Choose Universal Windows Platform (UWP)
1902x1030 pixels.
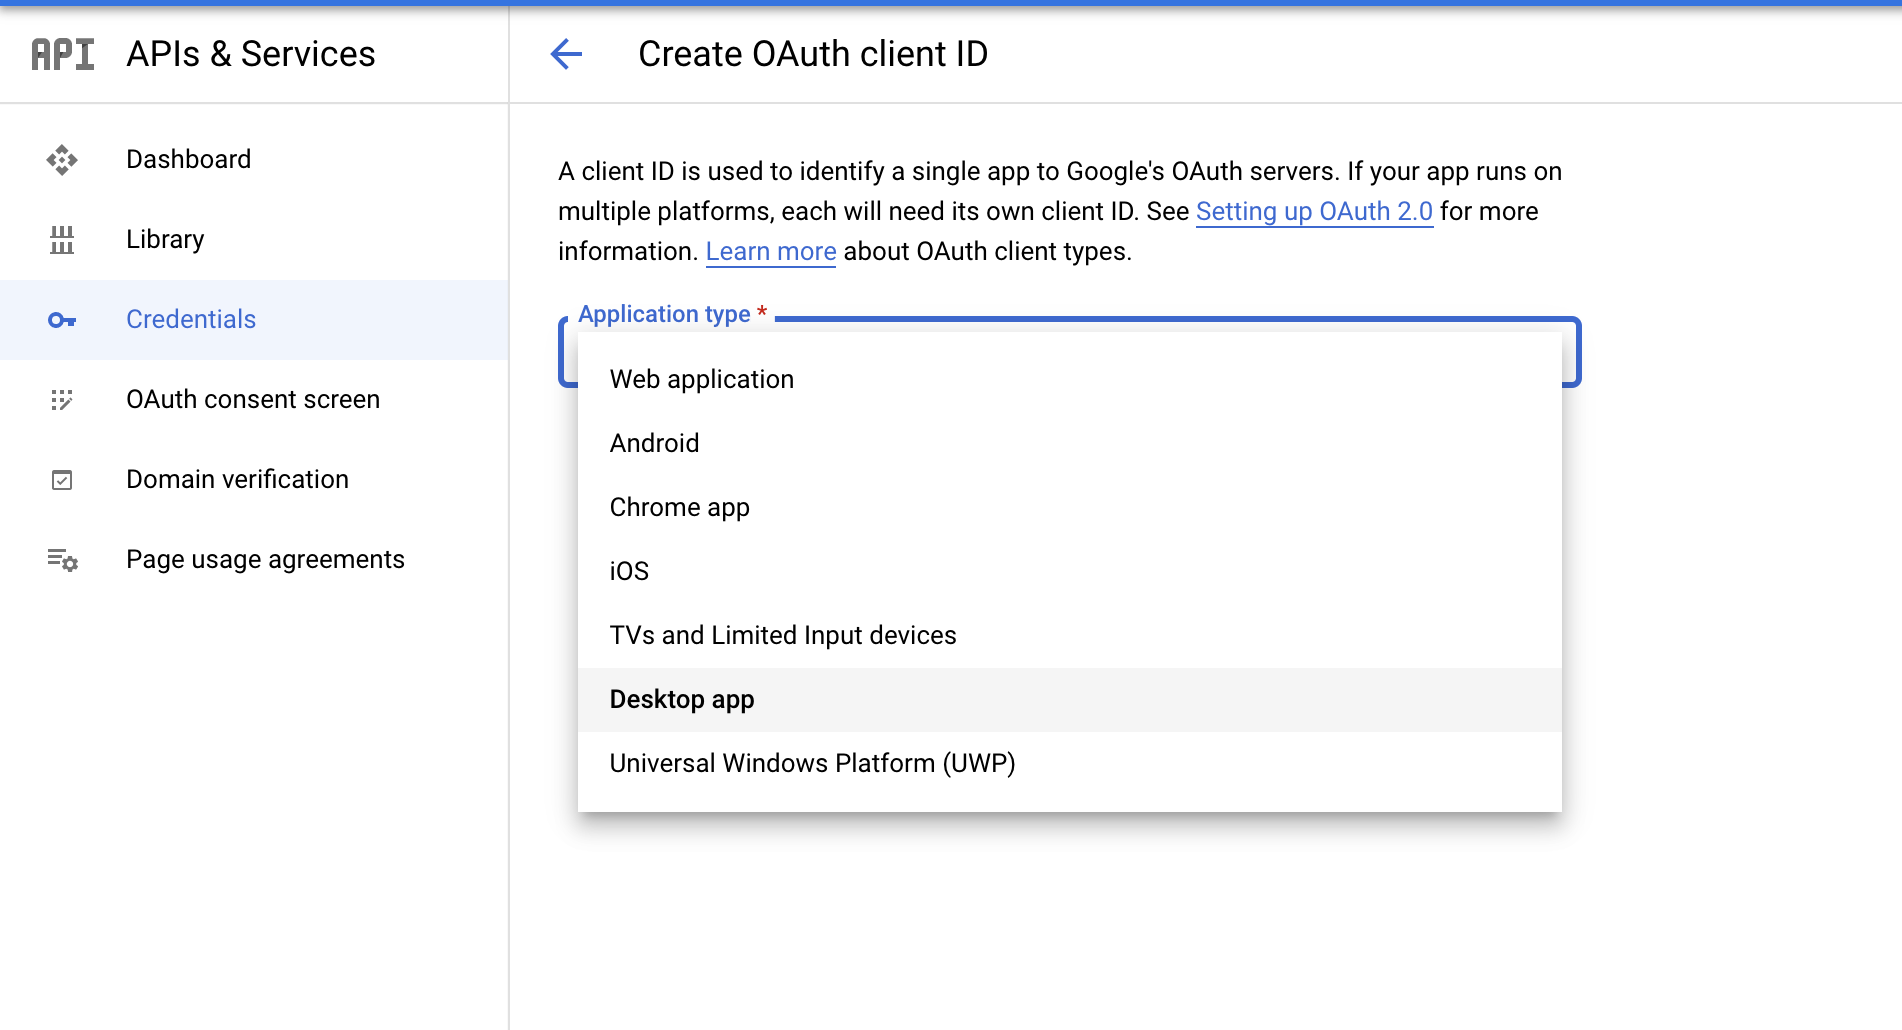pyautogui.click(x=1070, y=764)
